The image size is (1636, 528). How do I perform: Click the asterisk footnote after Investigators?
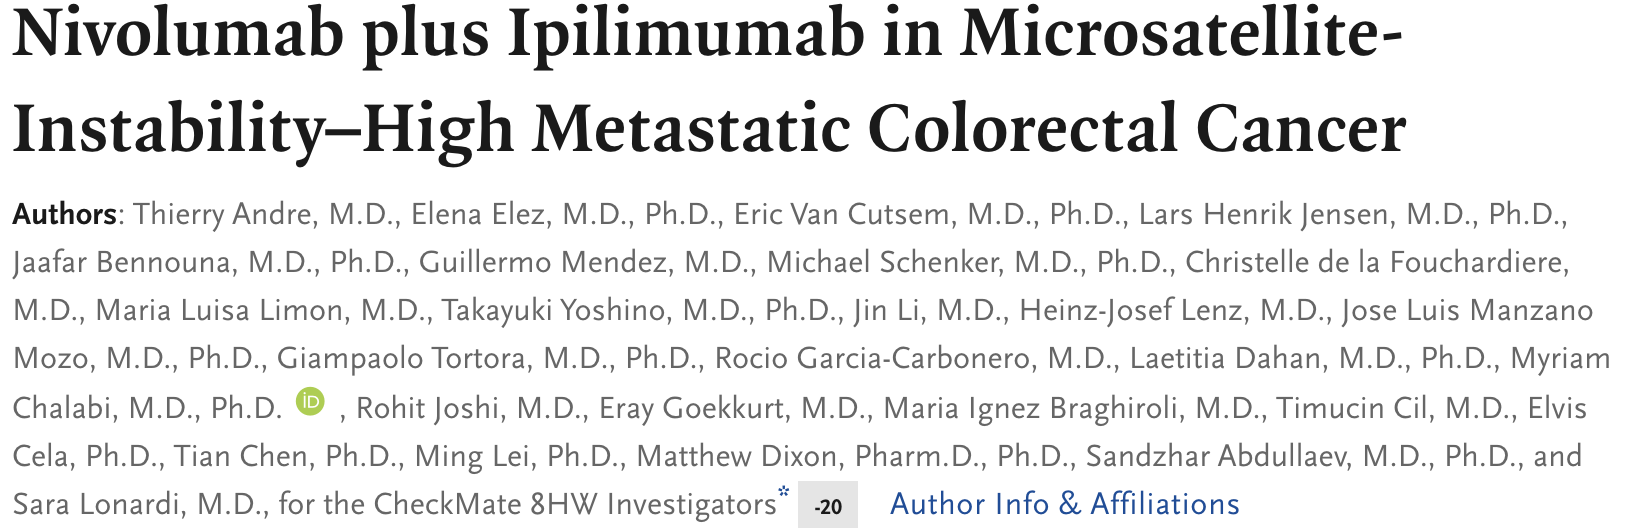pyautogui.click(x=783, y=491)
